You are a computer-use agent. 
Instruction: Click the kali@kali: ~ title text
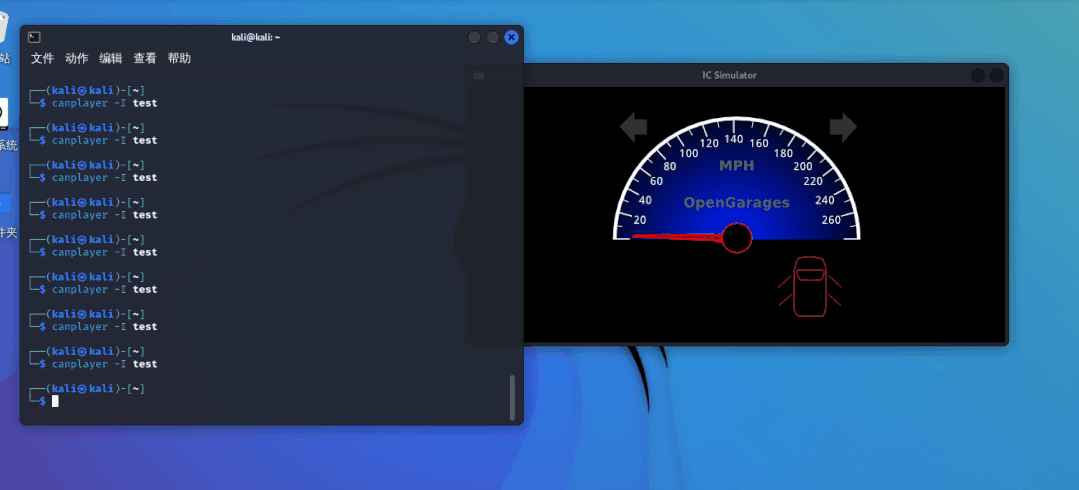click(x=256, y=37)
